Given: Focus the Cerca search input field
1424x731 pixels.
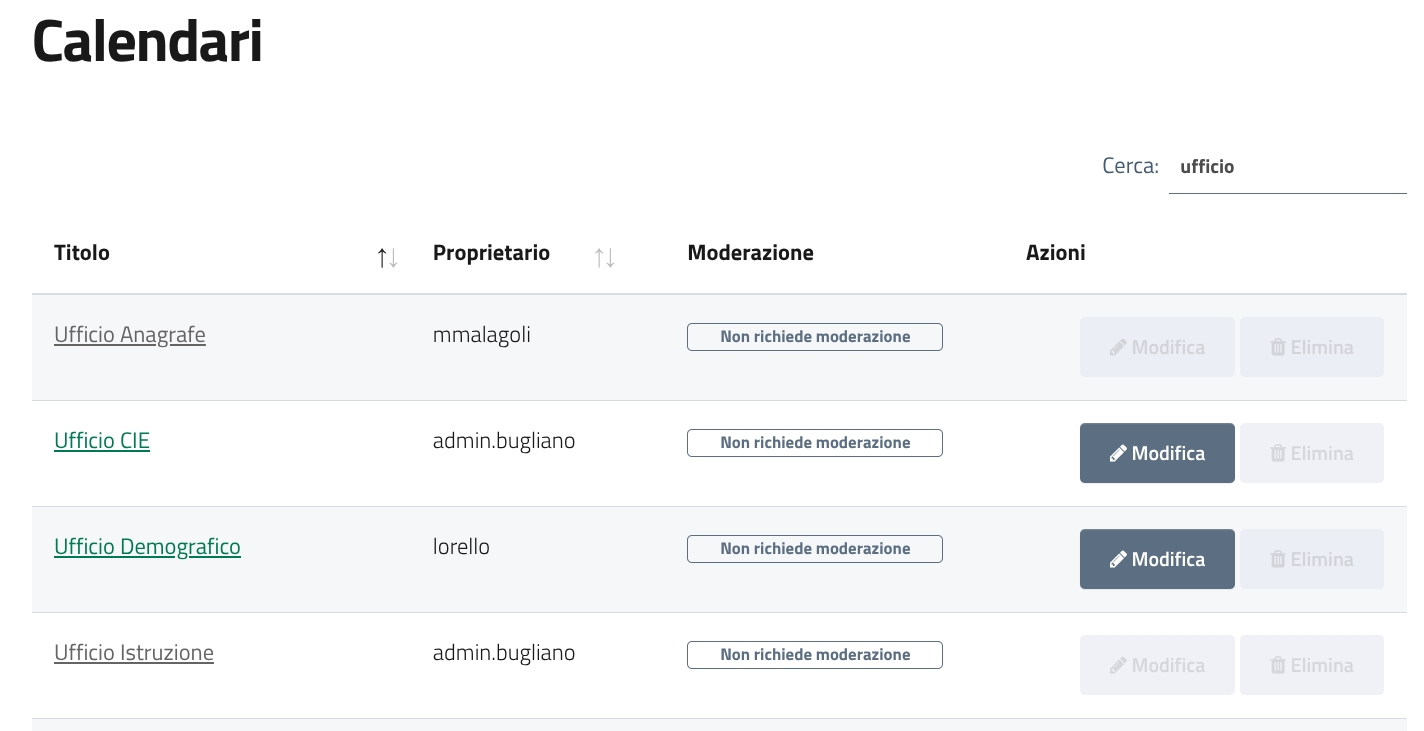Looking at the screenshot, I should tap(1286, 167).
